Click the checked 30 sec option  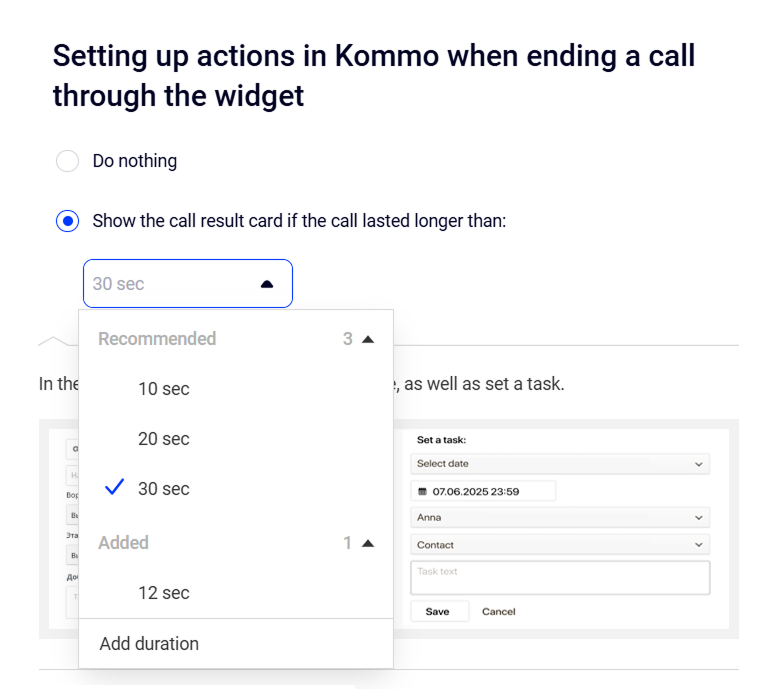(x=164, y=489)
